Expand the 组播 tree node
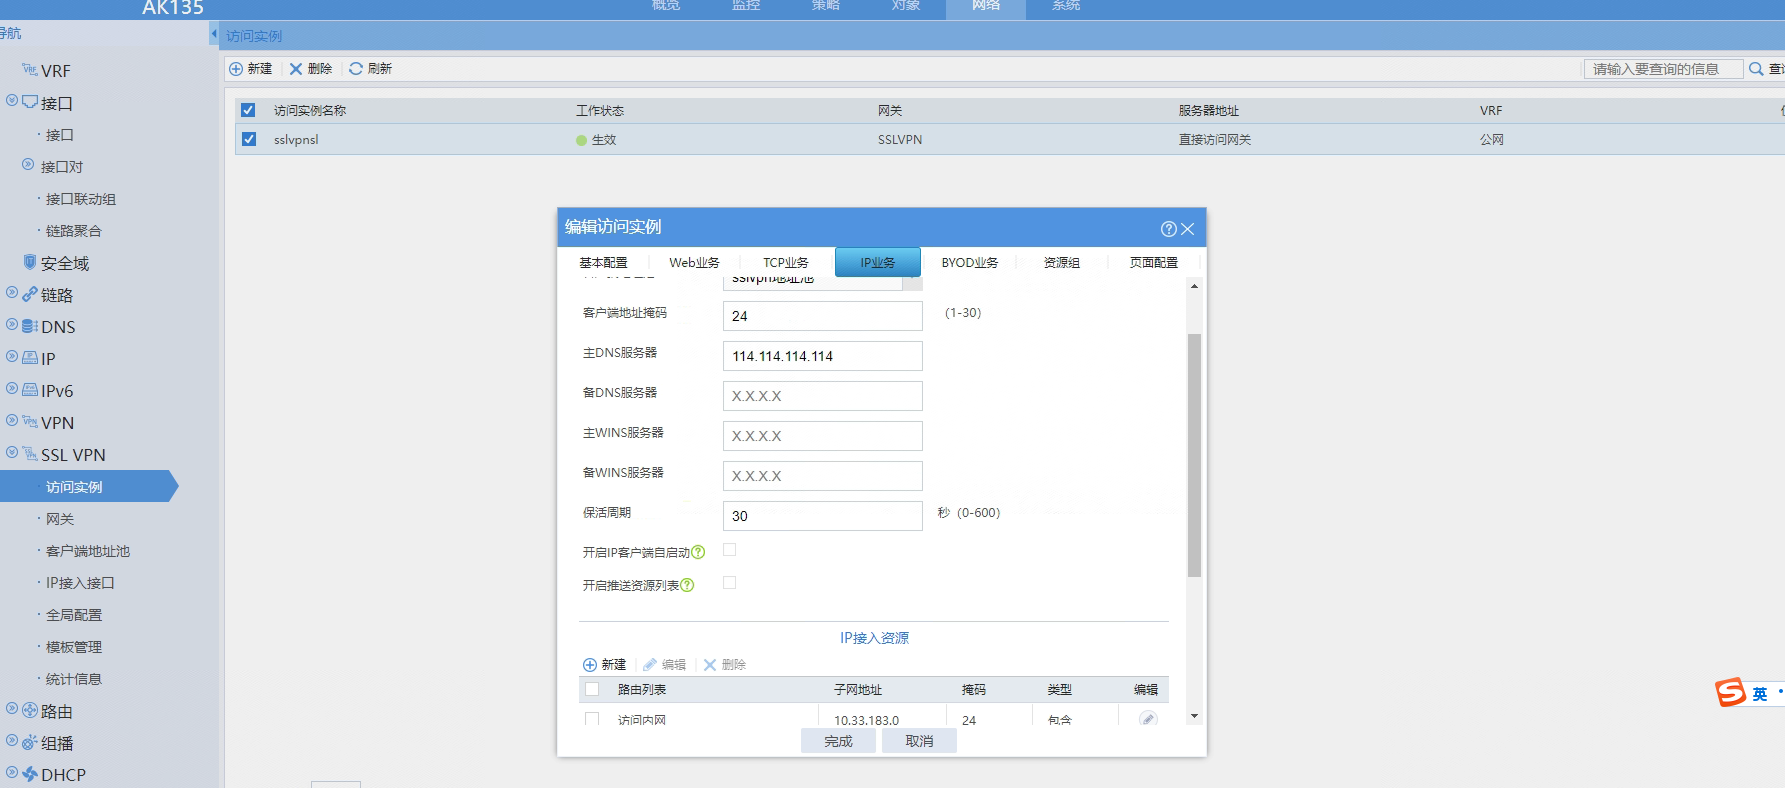 12,742
